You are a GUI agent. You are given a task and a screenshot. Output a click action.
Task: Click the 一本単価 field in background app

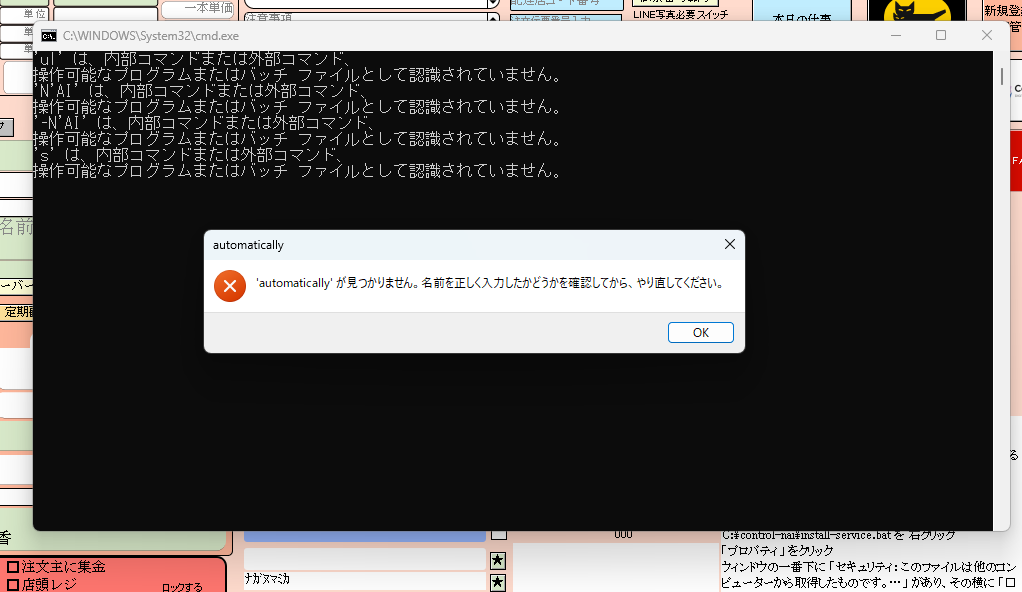197,9
